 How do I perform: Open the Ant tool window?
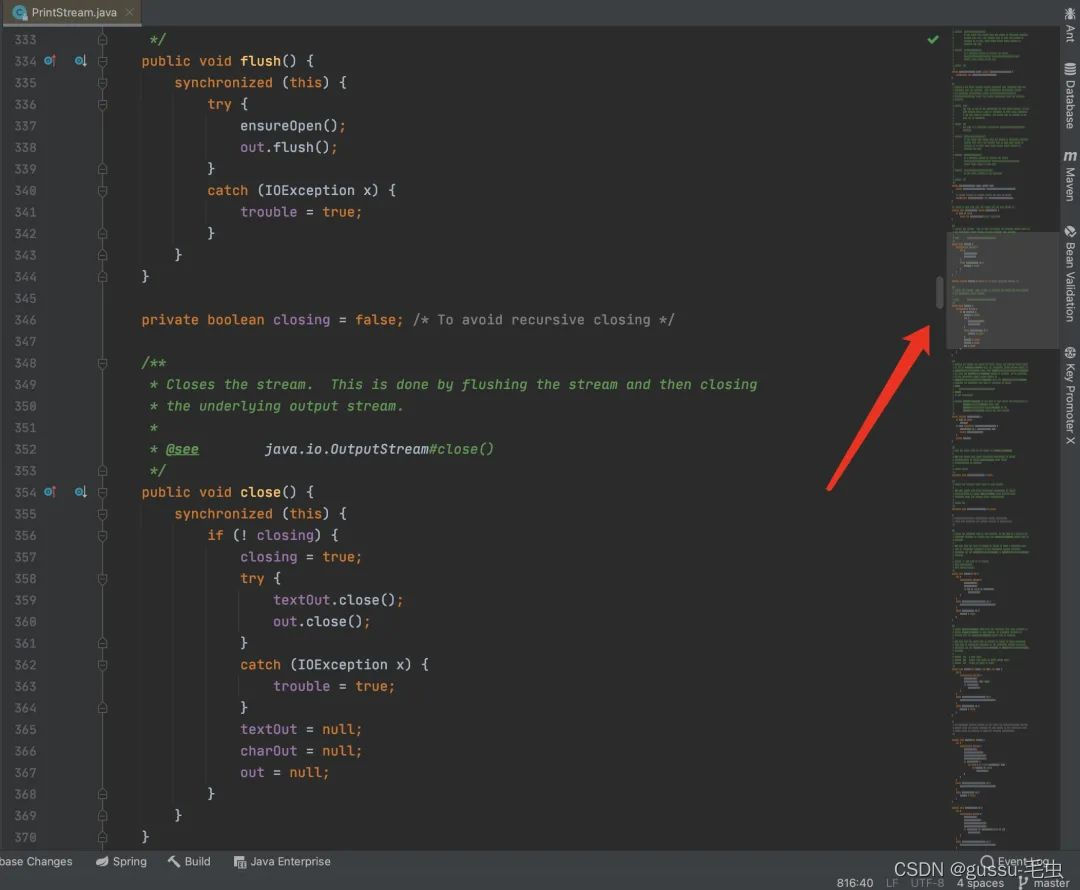click(x=1070, y=25)
